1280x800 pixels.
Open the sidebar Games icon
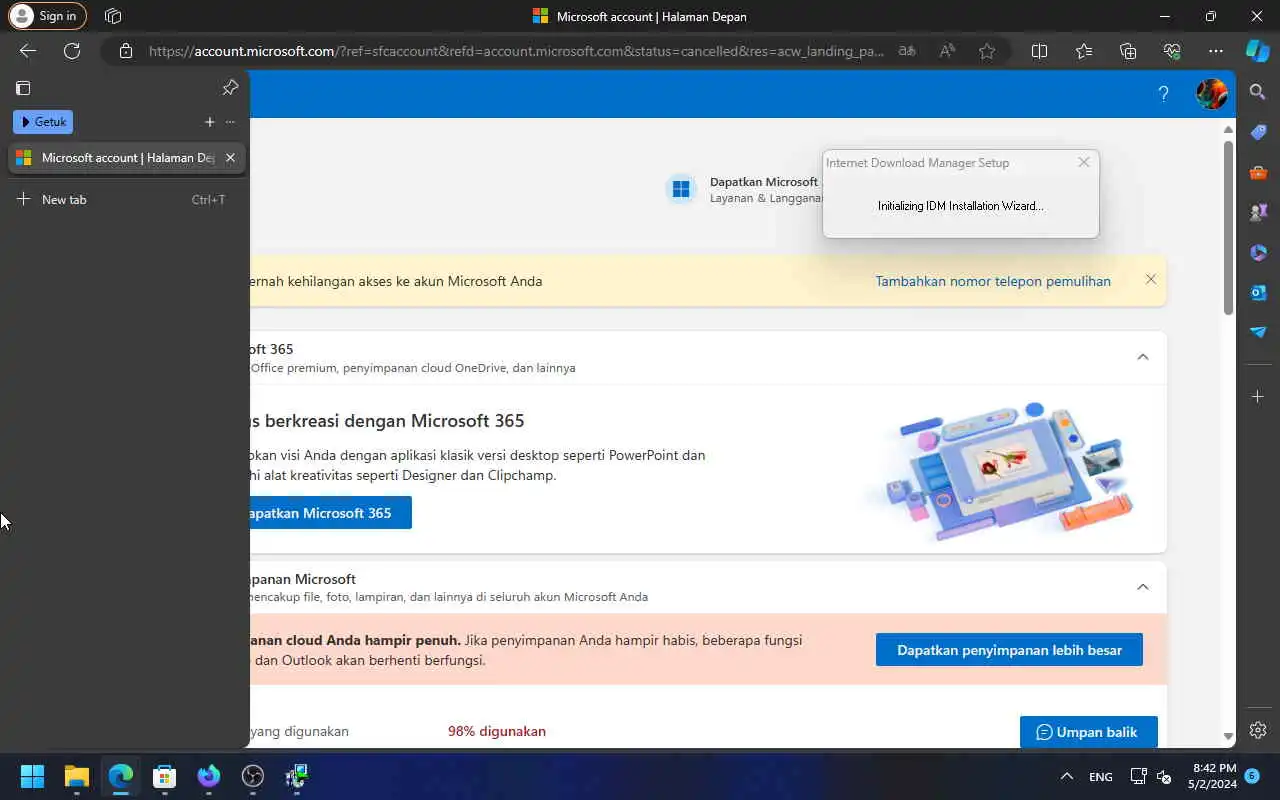pos(1258,212)
